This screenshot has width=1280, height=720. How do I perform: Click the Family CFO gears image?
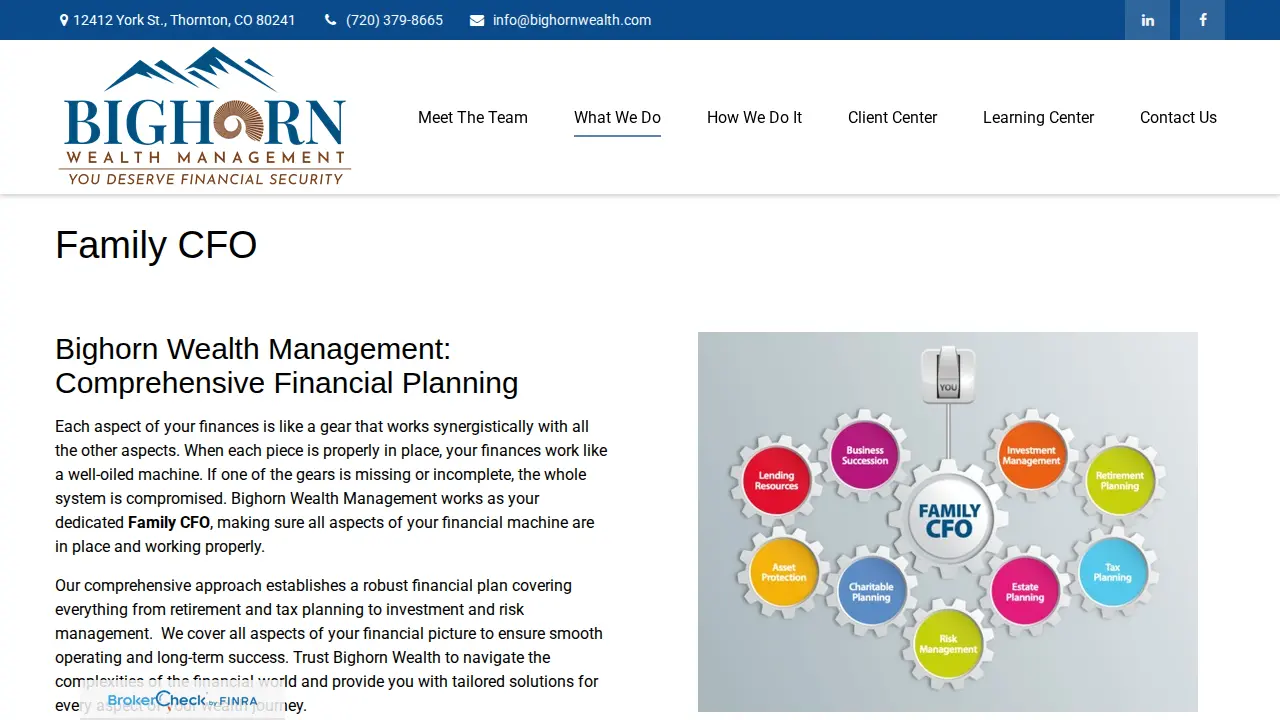(948, 522)
